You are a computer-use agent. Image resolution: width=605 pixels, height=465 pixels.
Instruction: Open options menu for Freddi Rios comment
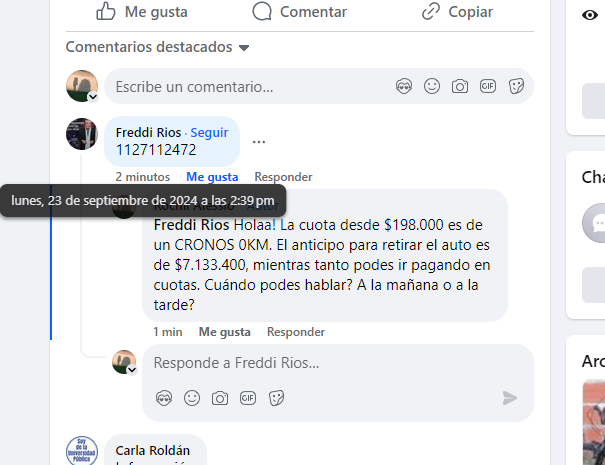[259, 142]
